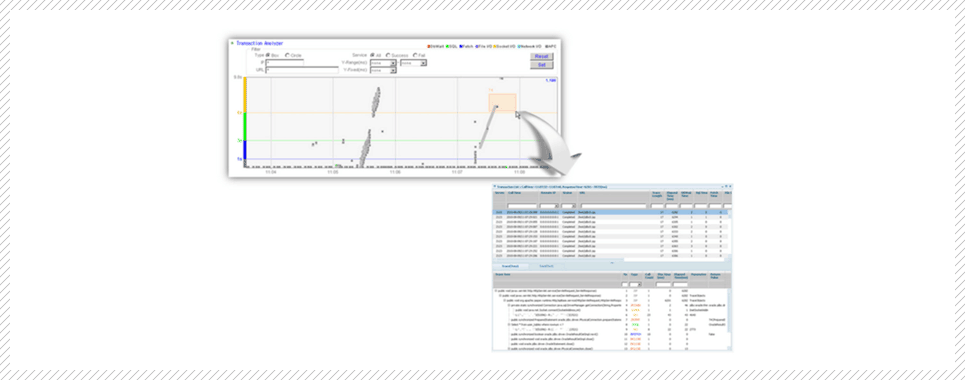Open the second Y-Range dropdown

click(x=414, y=63)
